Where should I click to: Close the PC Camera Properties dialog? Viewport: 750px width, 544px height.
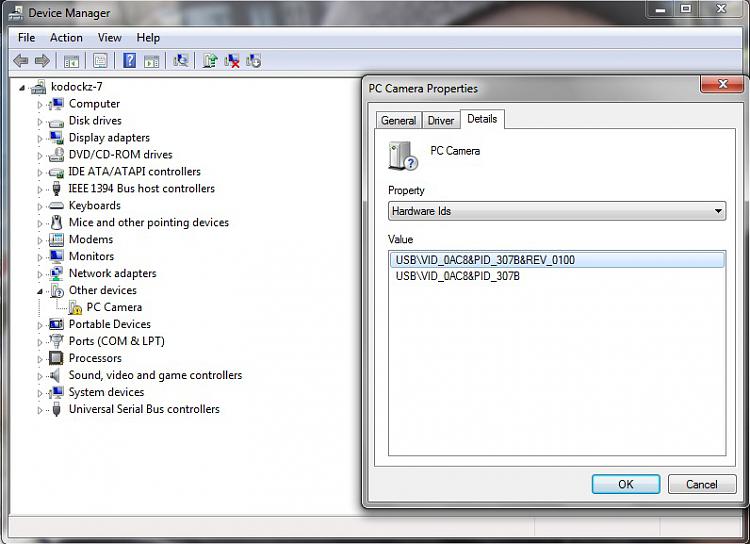[722, 84]
